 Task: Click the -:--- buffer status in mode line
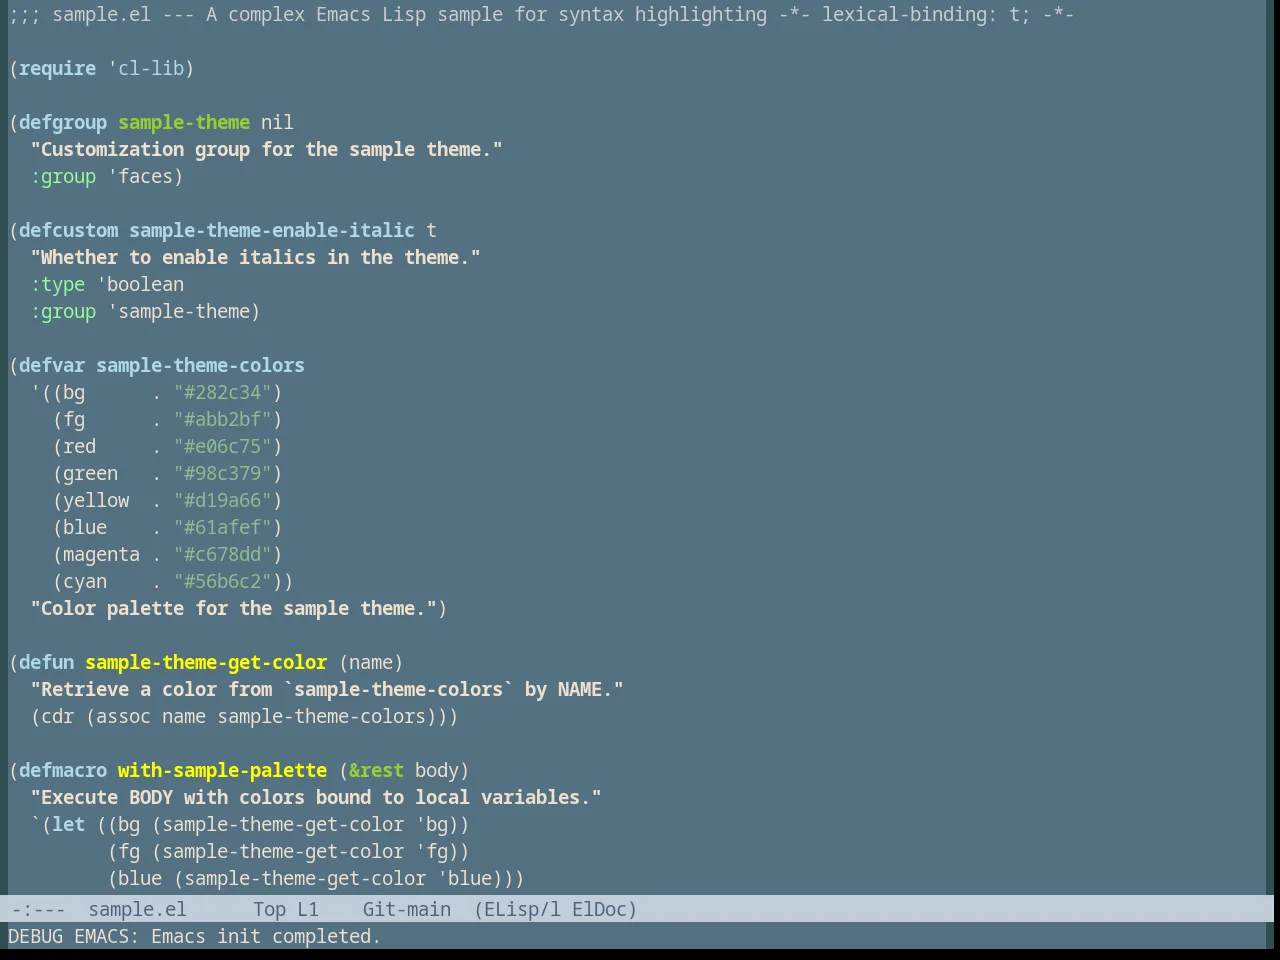[x=38, y=909]
